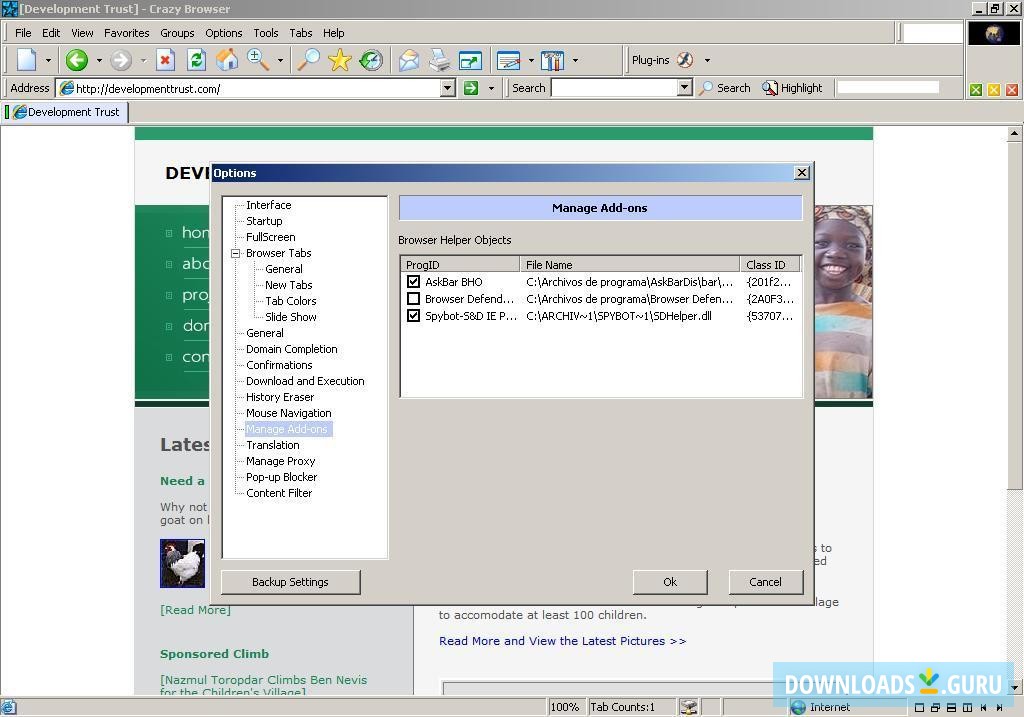Click the ProgID column header
This screenshot has height=717, width=1024.
pos(460,264)
